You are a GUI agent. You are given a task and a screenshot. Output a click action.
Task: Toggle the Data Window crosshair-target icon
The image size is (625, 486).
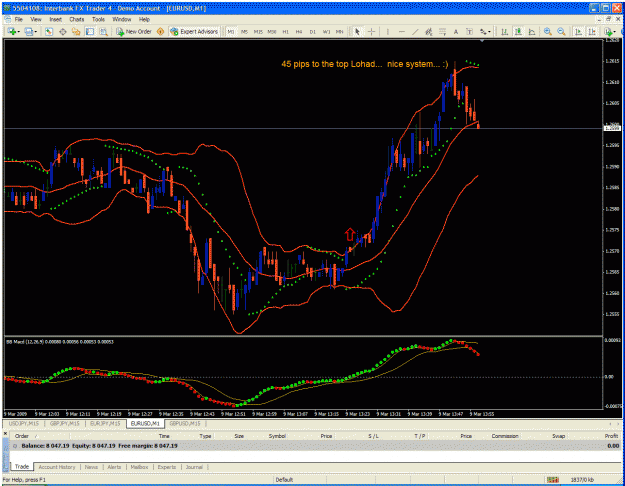click(x=63, y=31)
